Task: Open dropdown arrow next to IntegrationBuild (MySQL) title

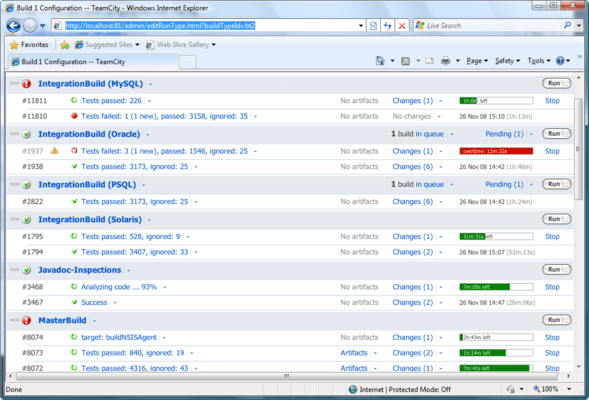Action: pyautogui.click(x=150, y=85)
